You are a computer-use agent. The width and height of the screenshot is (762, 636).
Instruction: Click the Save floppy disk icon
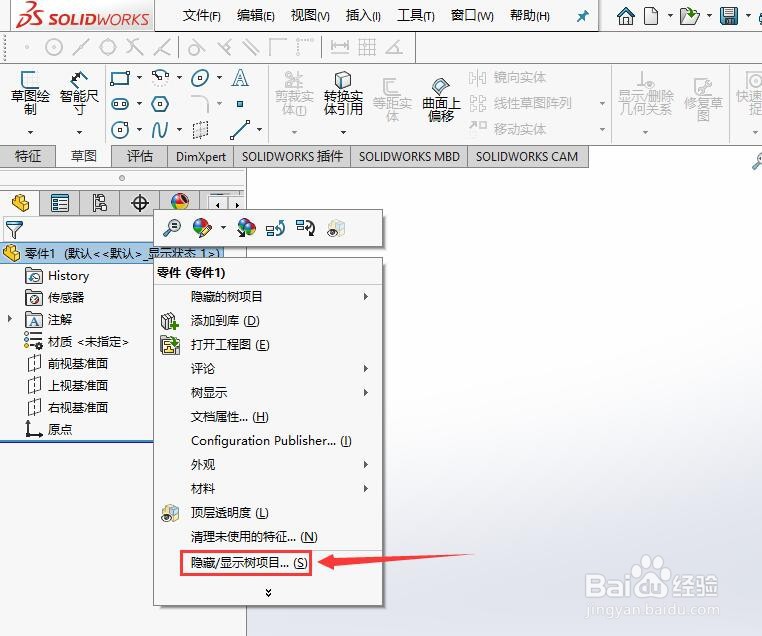[729, 16]
